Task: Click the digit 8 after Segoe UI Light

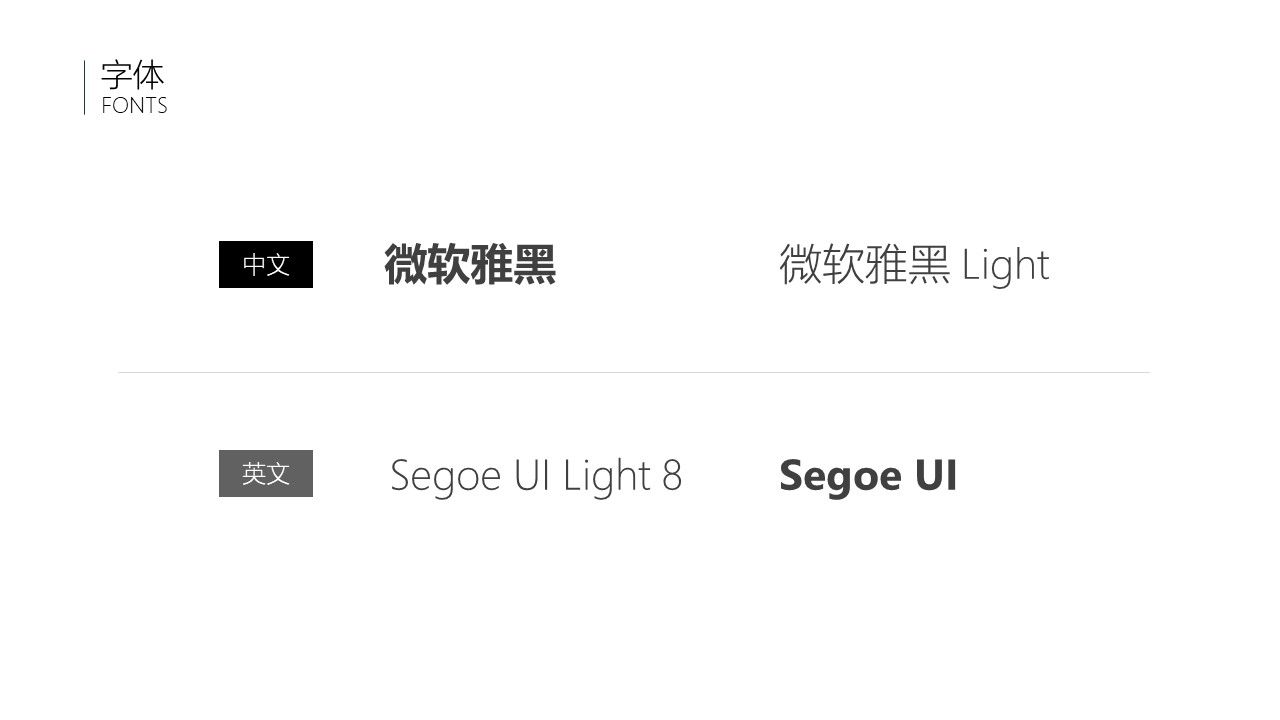Action: 672,476
